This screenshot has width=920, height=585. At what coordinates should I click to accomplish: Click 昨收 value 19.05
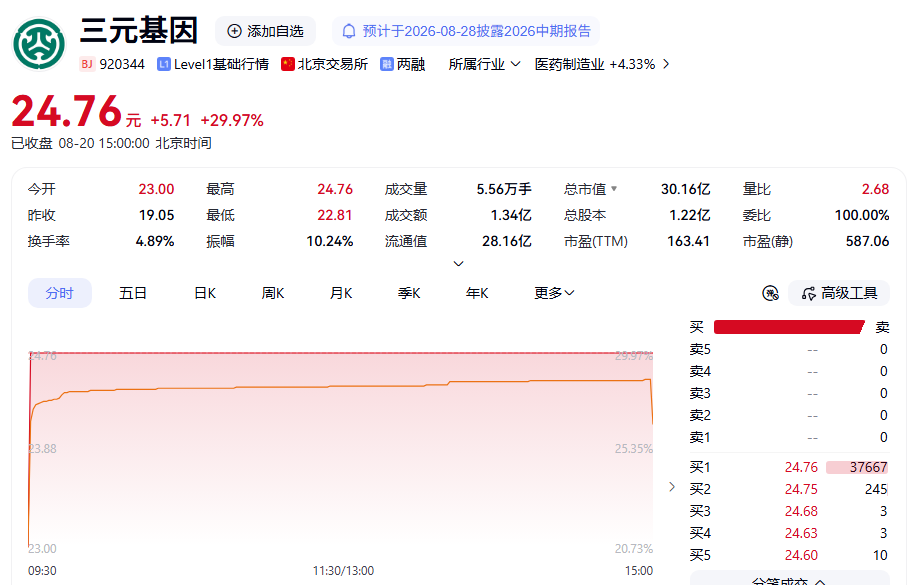pyautogui.click(x=156, y=215)
